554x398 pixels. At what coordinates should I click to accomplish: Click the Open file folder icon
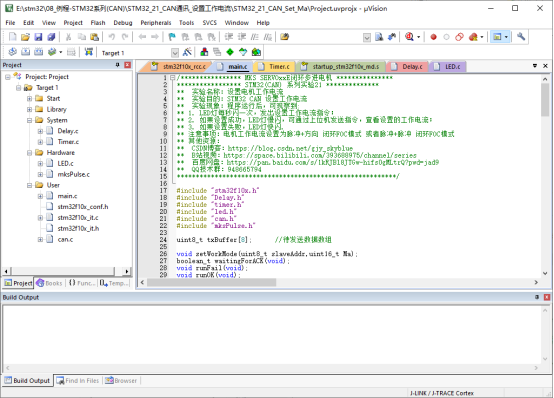25,37
